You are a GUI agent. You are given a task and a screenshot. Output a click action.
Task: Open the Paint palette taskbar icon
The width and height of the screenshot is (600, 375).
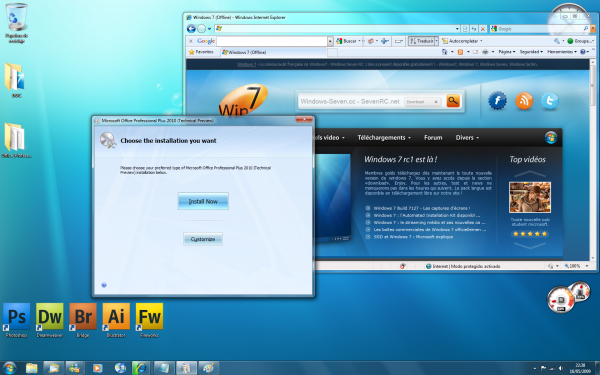[x=209, y=368]
